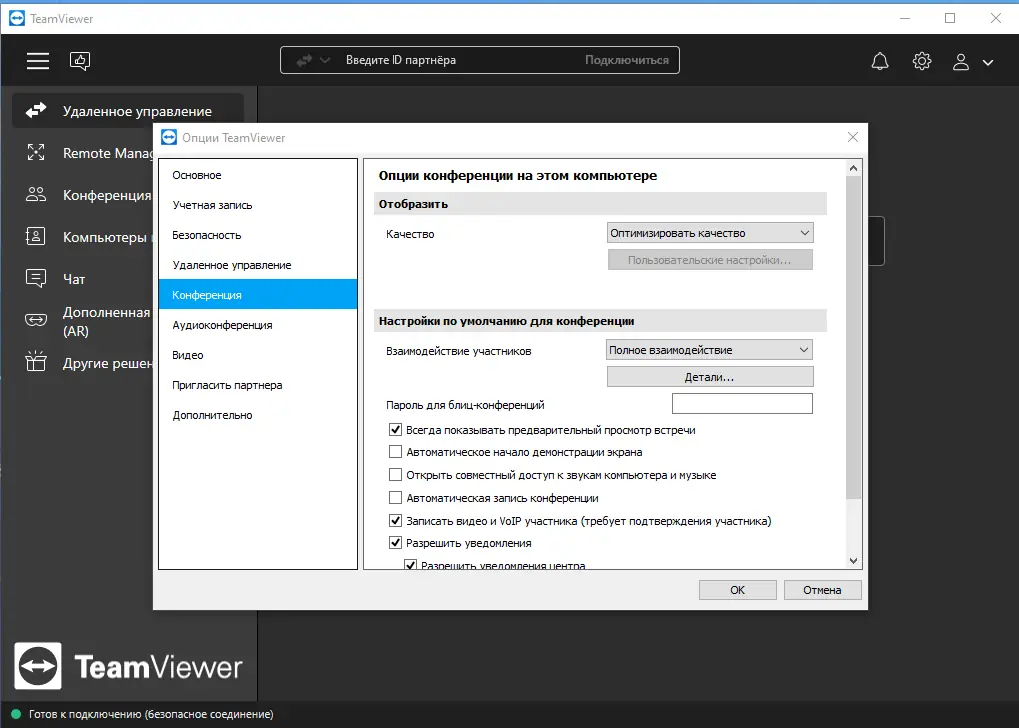Click the connection mode arrows icon
Screen dimensions: 1019x728
pos(303,60)
